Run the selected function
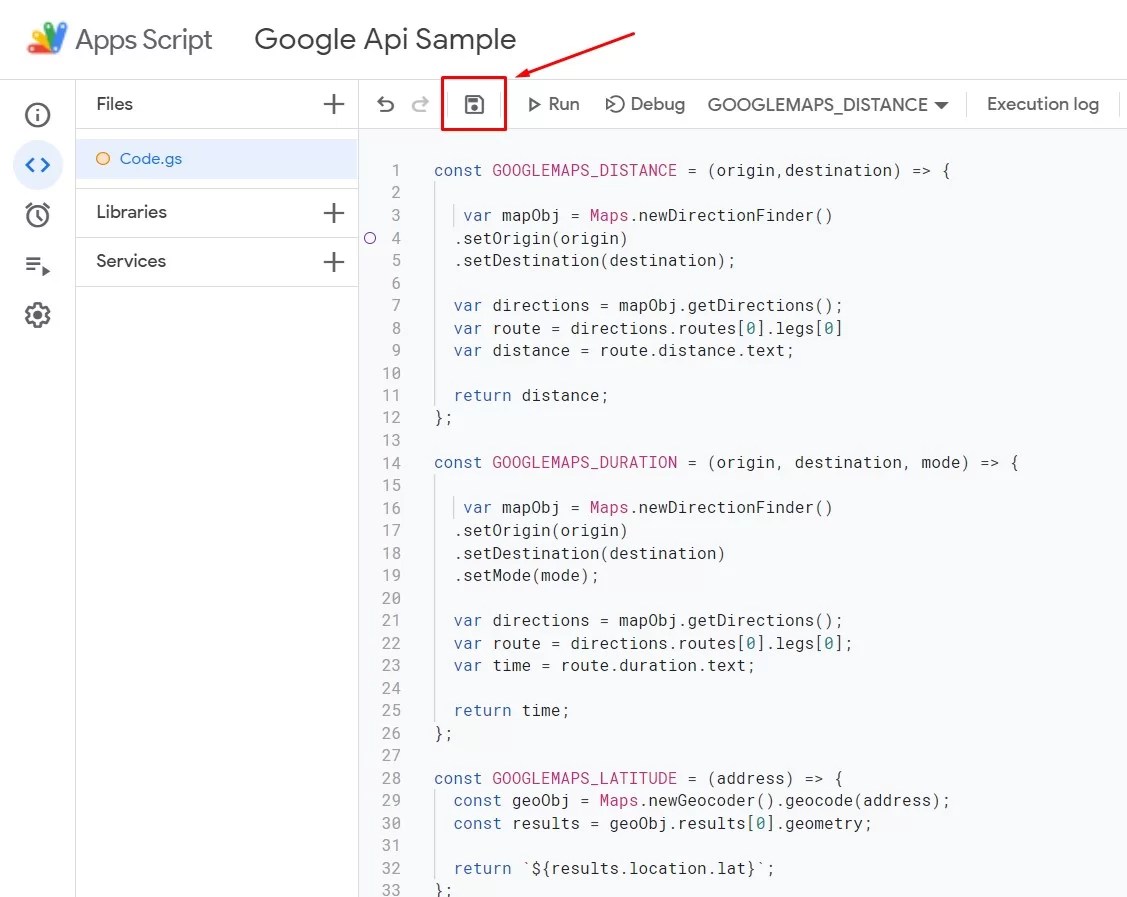 (553, 105)
